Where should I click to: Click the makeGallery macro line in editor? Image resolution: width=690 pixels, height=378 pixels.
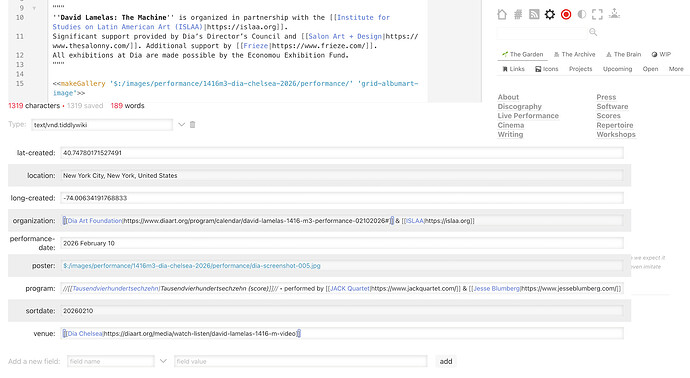(x=235, y=88)
